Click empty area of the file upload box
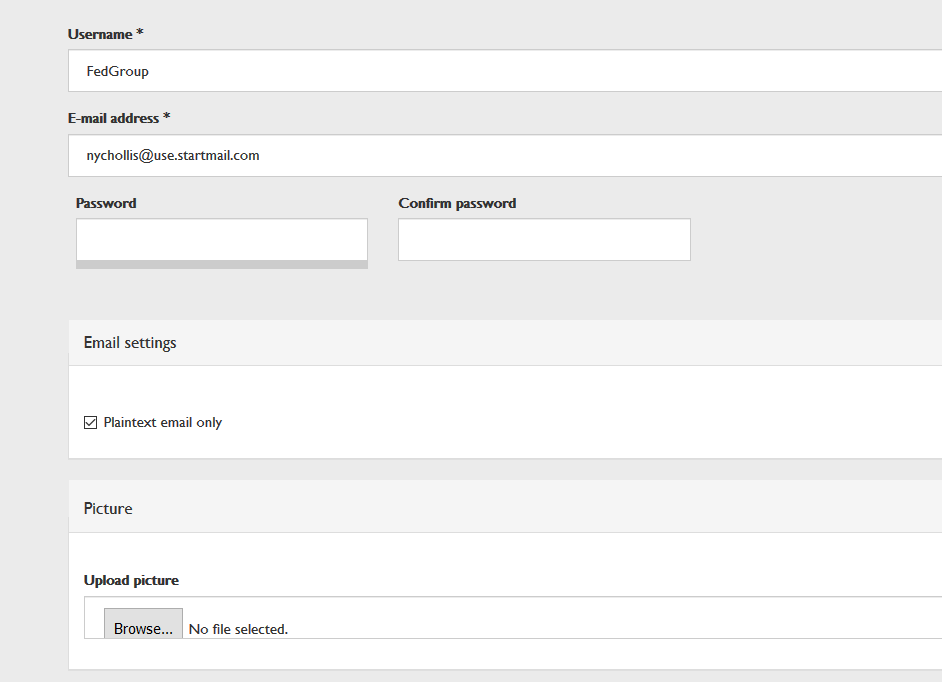 [x=600, y=618]
